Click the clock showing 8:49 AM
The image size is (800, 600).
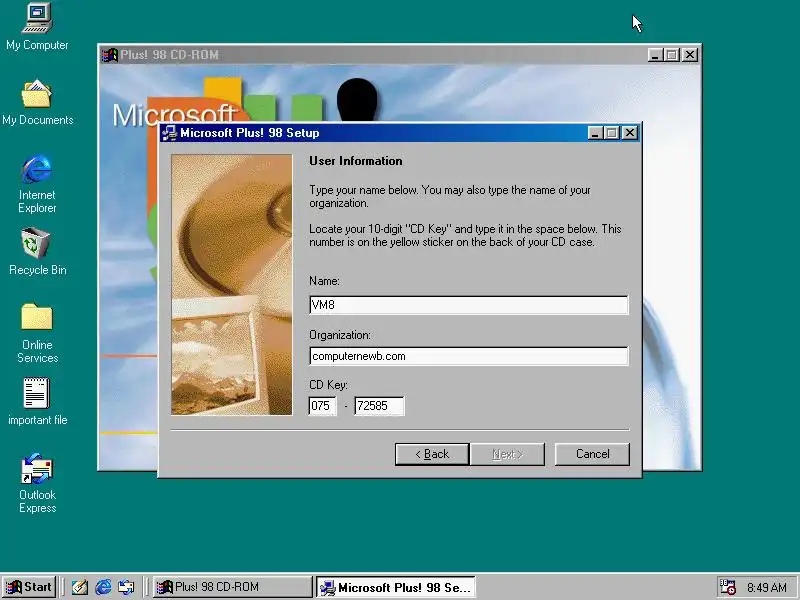click(767, 588)
